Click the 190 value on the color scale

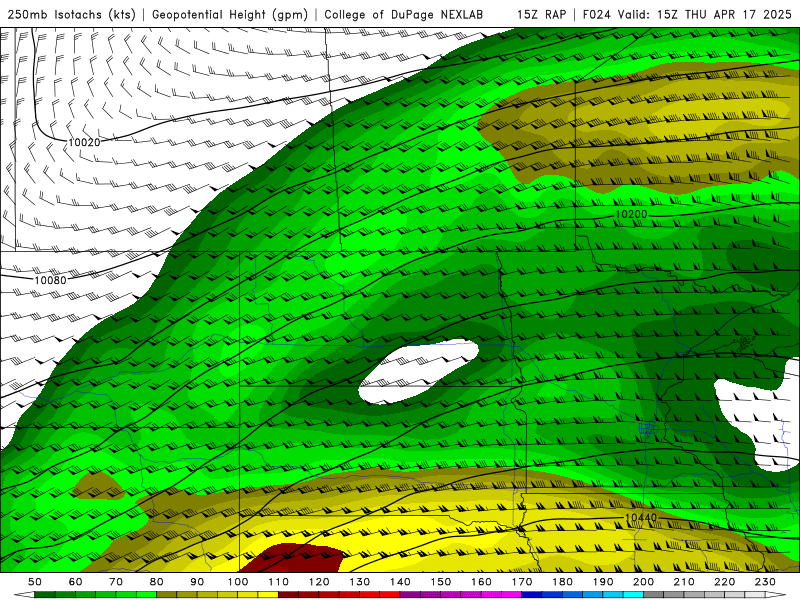(603, 582)
